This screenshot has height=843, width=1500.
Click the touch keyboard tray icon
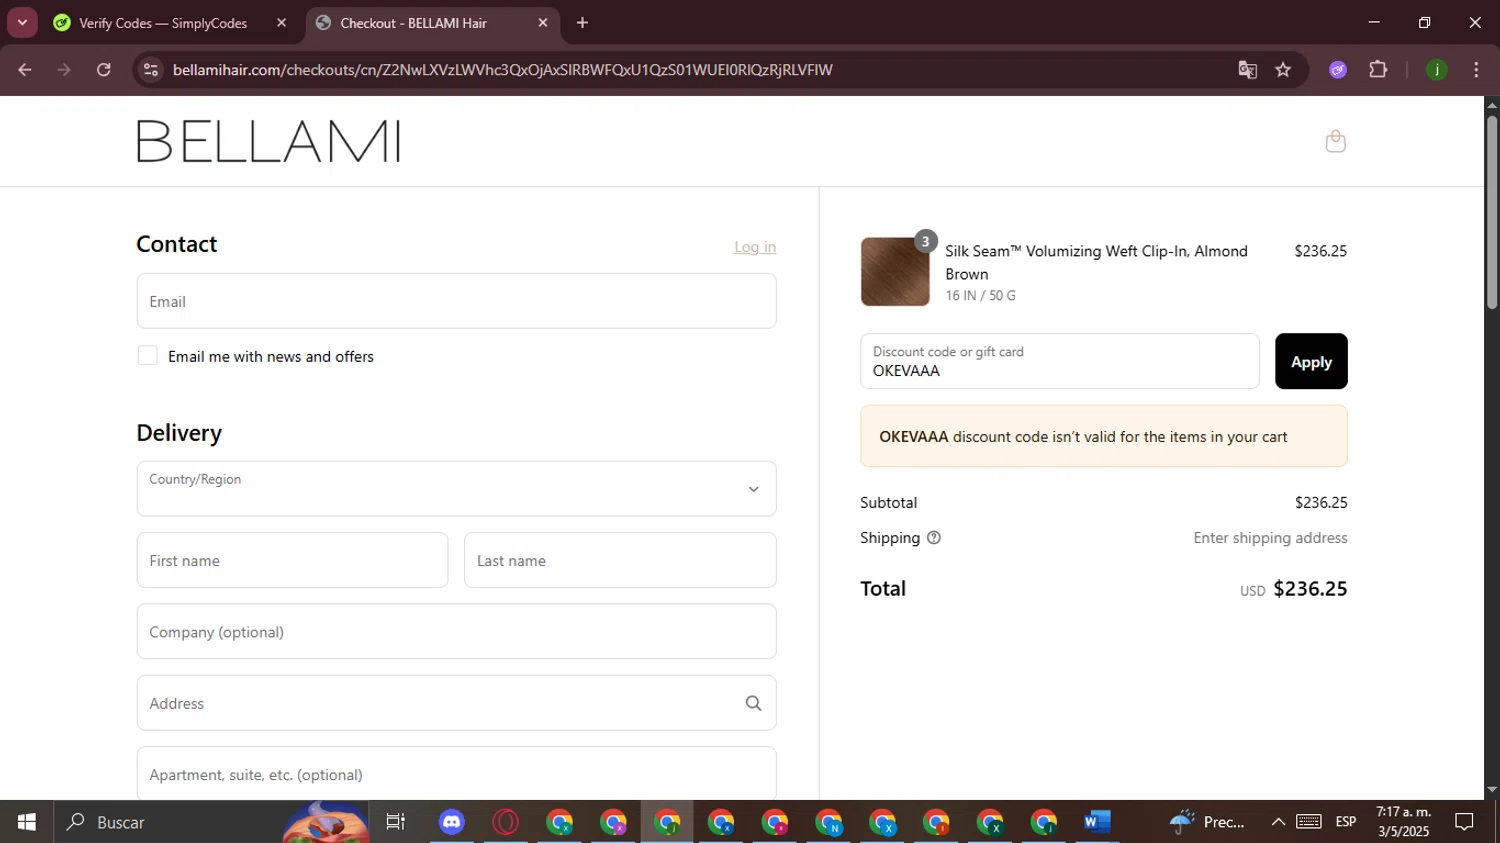point(1309,822)
